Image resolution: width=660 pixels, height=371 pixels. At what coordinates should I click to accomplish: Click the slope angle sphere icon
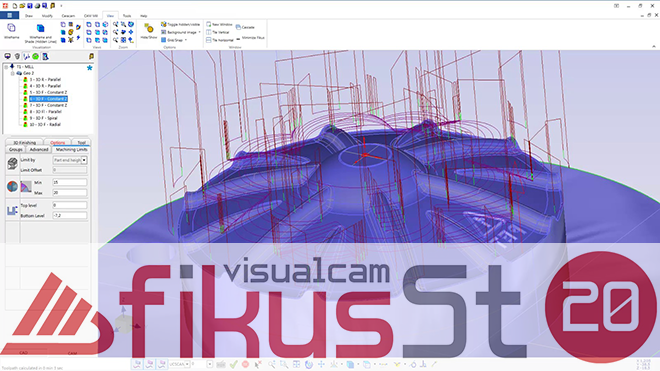coord(12,186)
